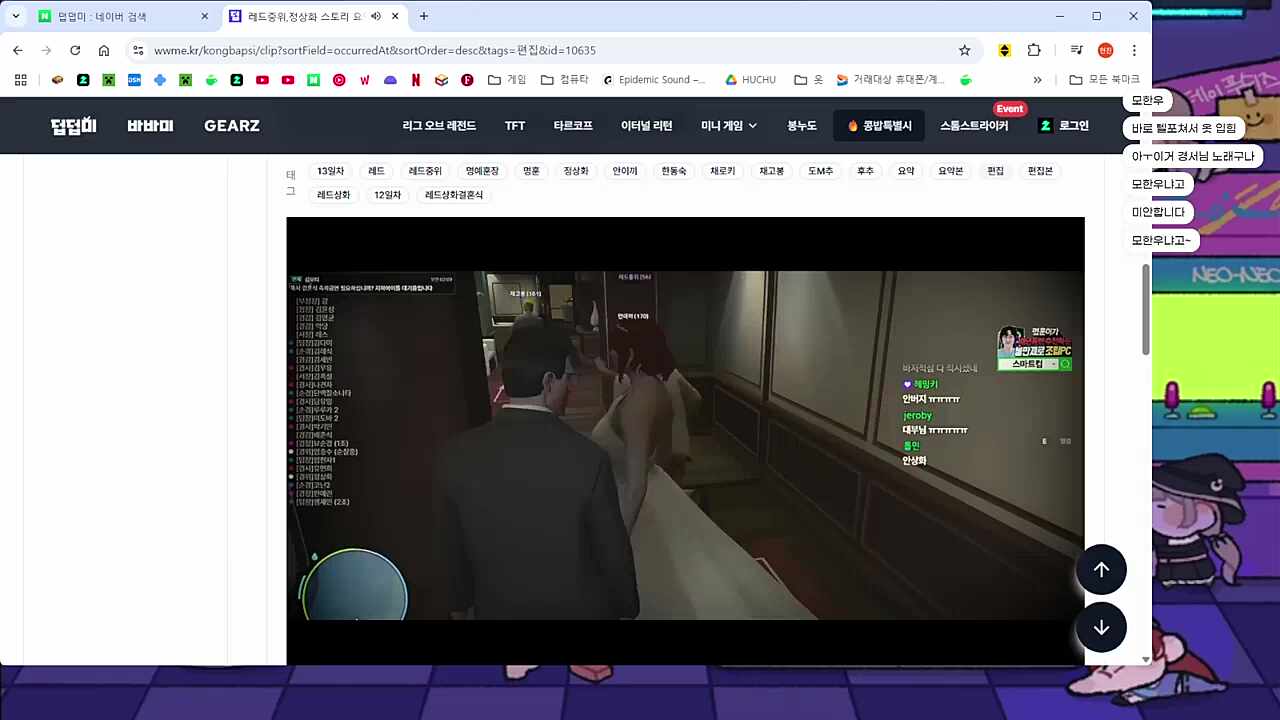
Task: Open 이터널 리턴 menu item
Action: click(x=646, y=126)
